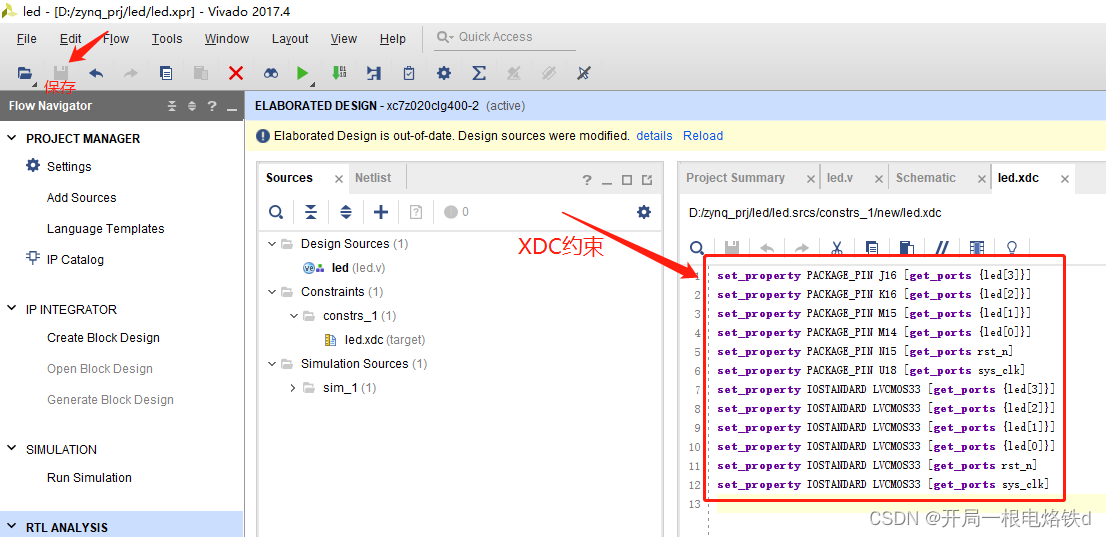Open Sources panel gear settings
Viewport: 1106px width, 537px height.
pyautogui.click(x=643, y=212)
